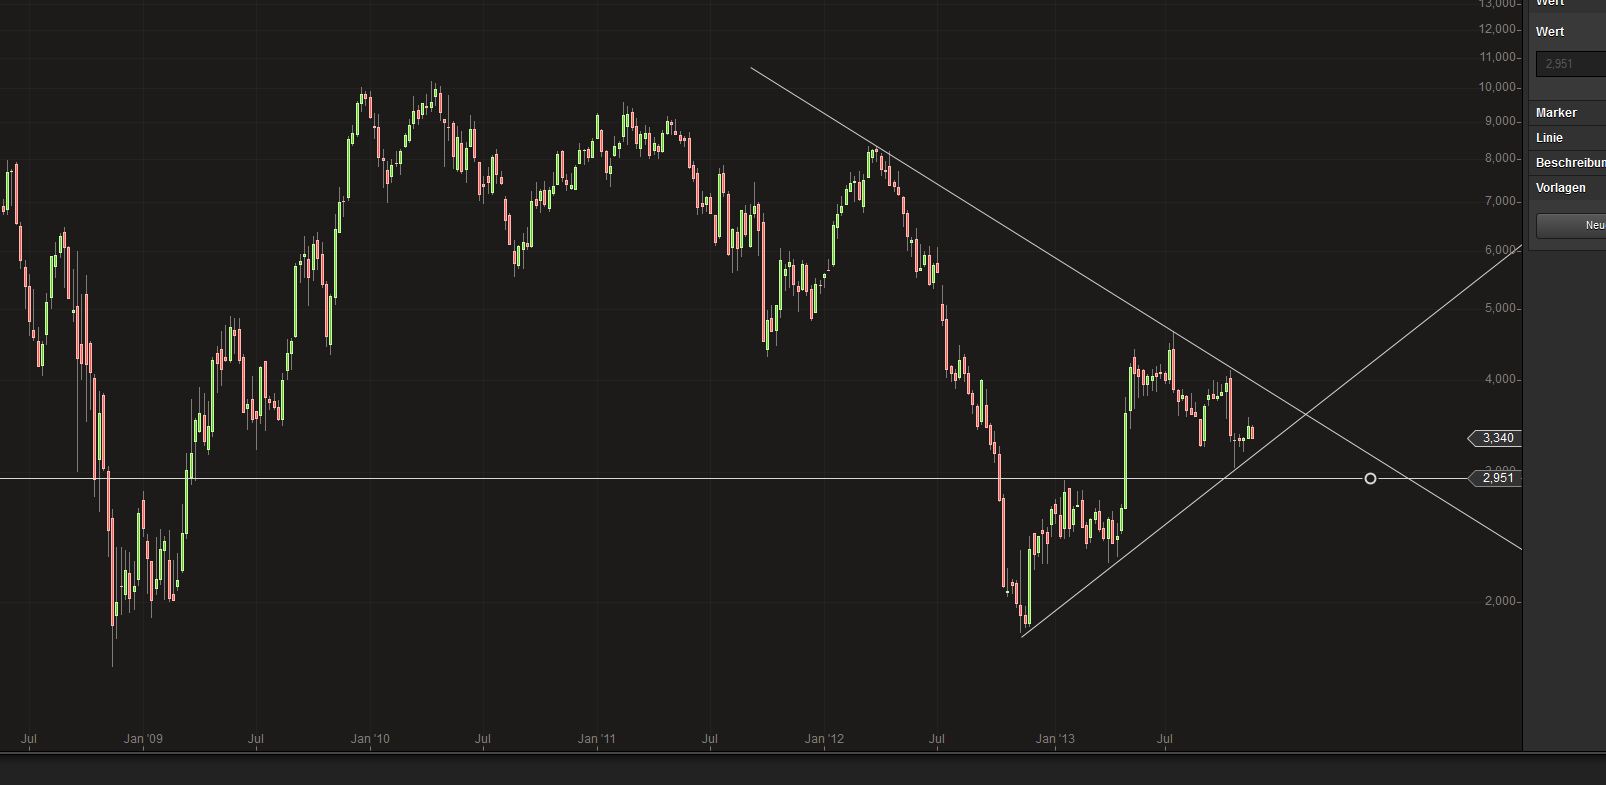Click the Jan '12 time axis label
Screen dimensions: 1606x785
[x=825, y=740]
